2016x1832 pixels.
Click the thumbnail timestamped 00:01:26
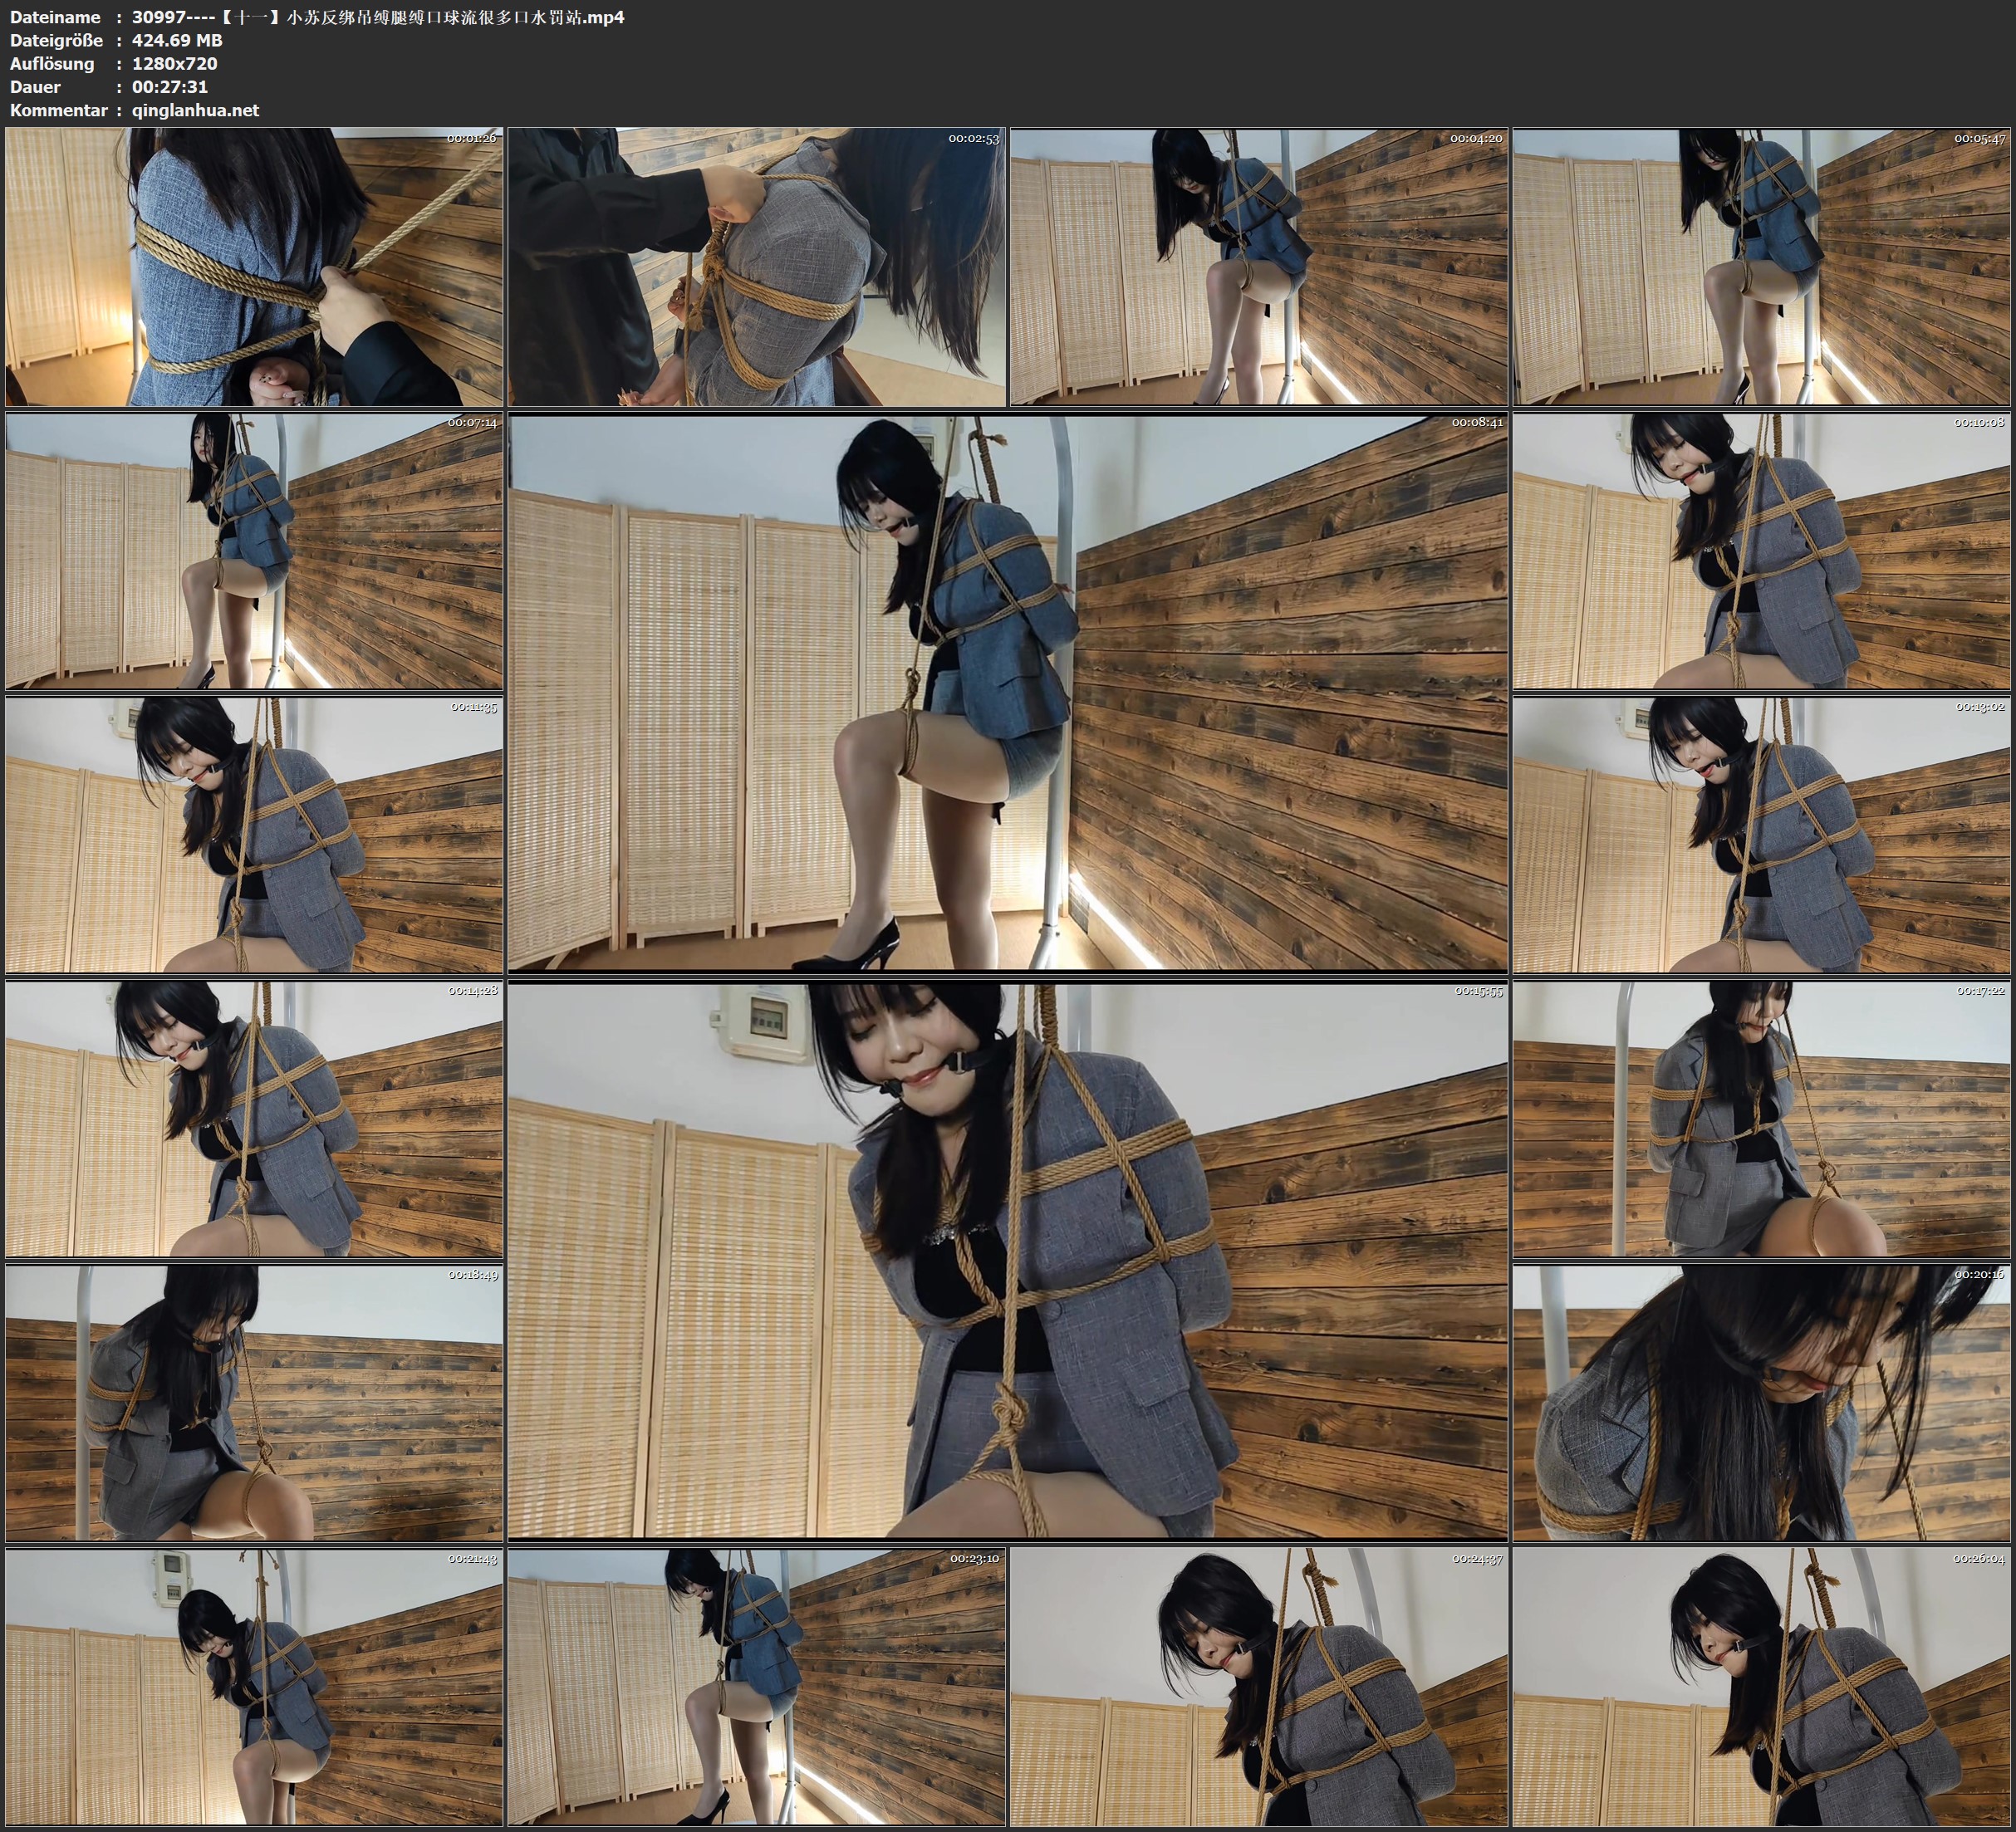pyautogui.click(x=254, y=266)
